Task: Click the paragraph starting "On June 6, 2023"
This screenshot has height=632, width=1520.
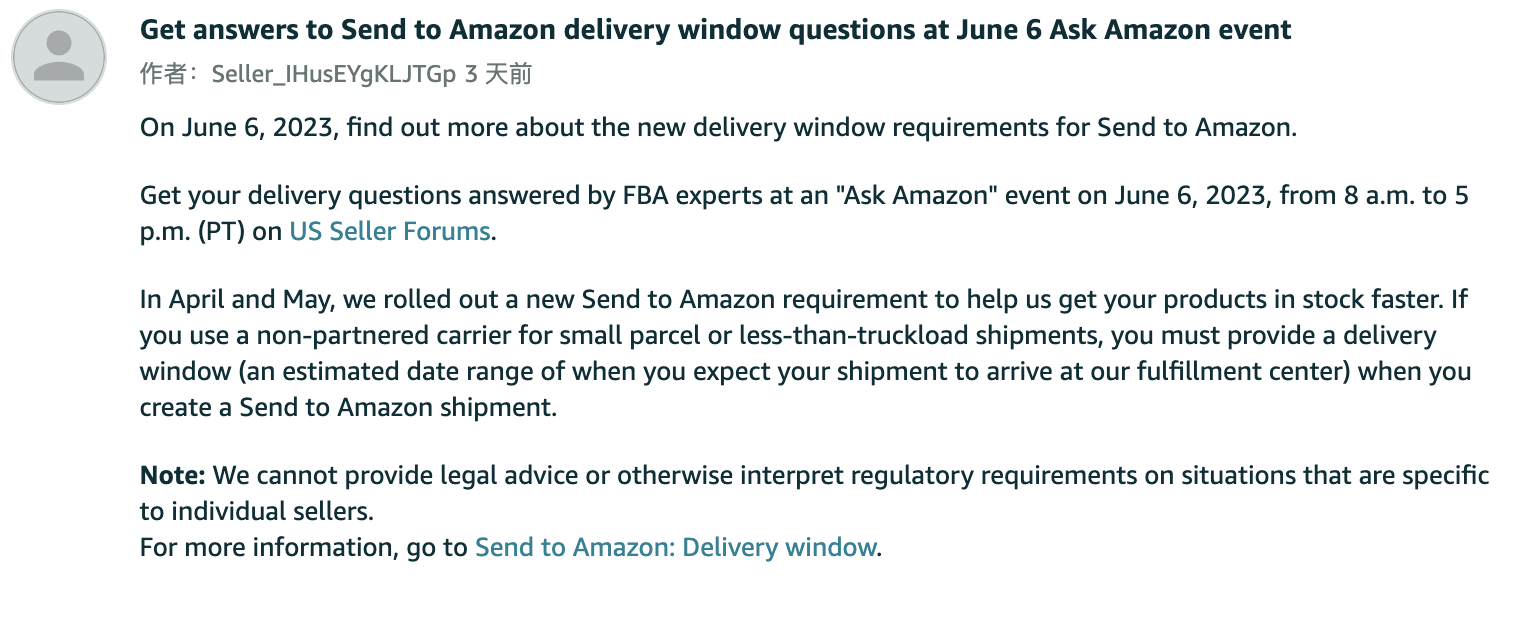Action: [x=718, y=128]
